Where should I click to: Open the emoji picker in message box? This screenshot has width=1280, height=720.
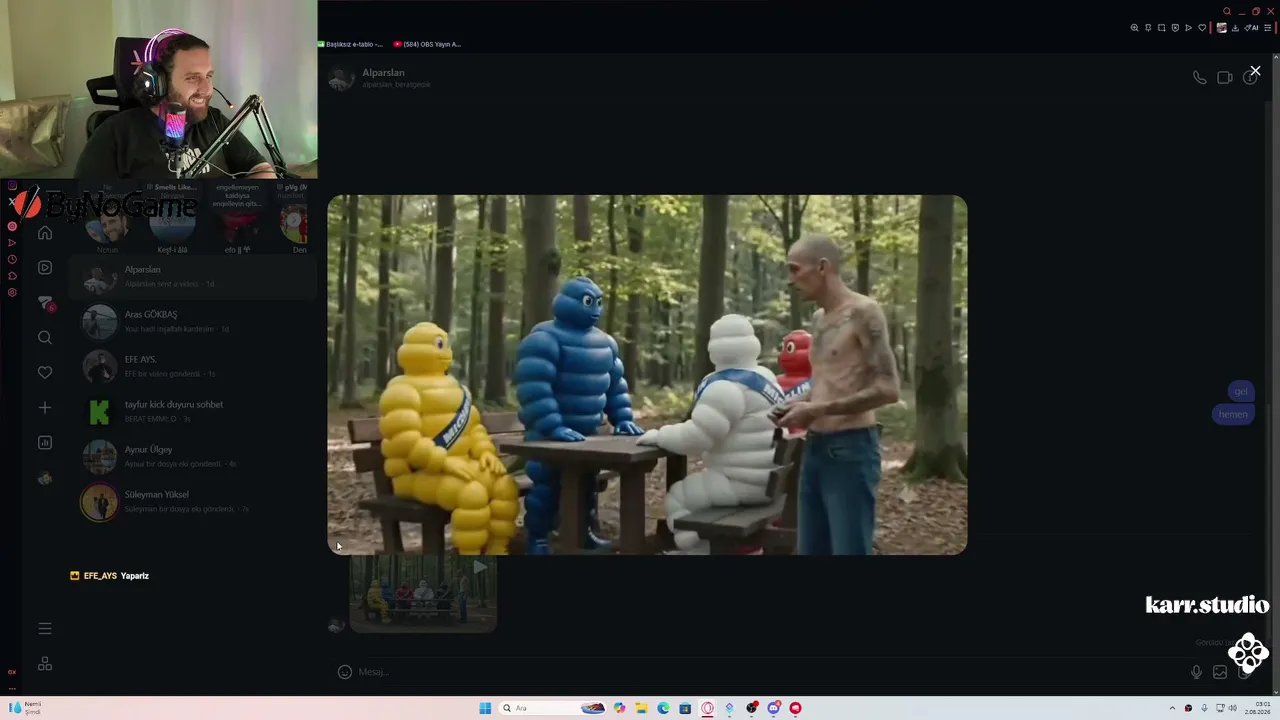tap(345, 672)
